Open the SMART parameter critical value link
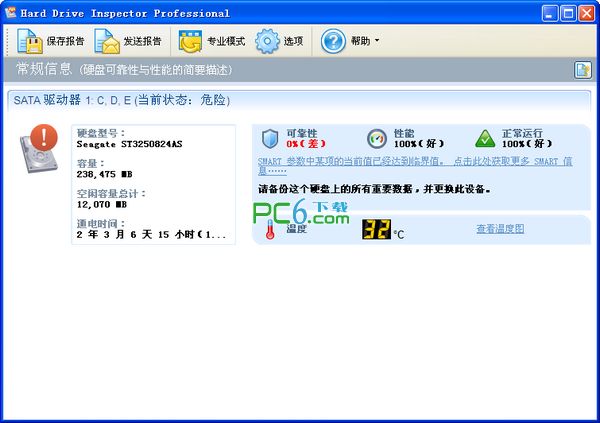 [415, 166]
